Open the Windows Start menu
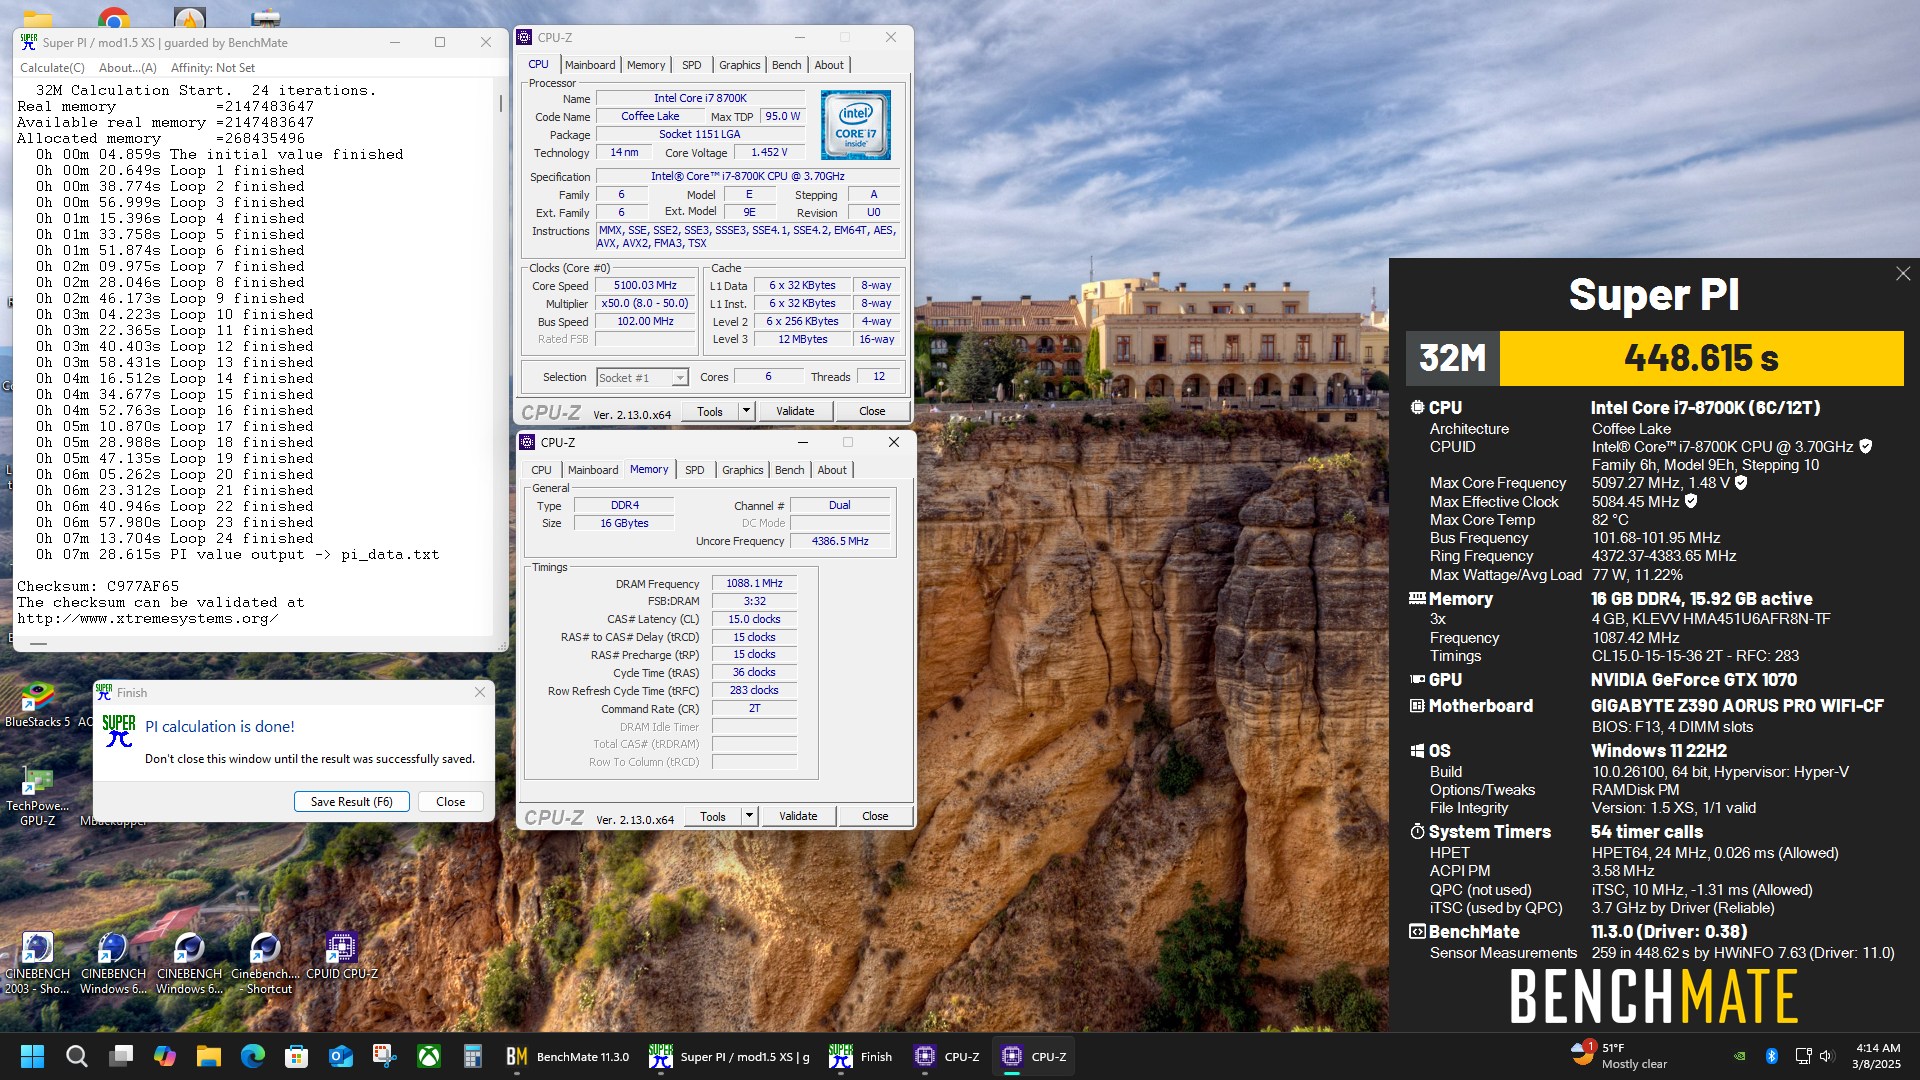The width and height of the screenshot is (1920, 1080). 32,1056
